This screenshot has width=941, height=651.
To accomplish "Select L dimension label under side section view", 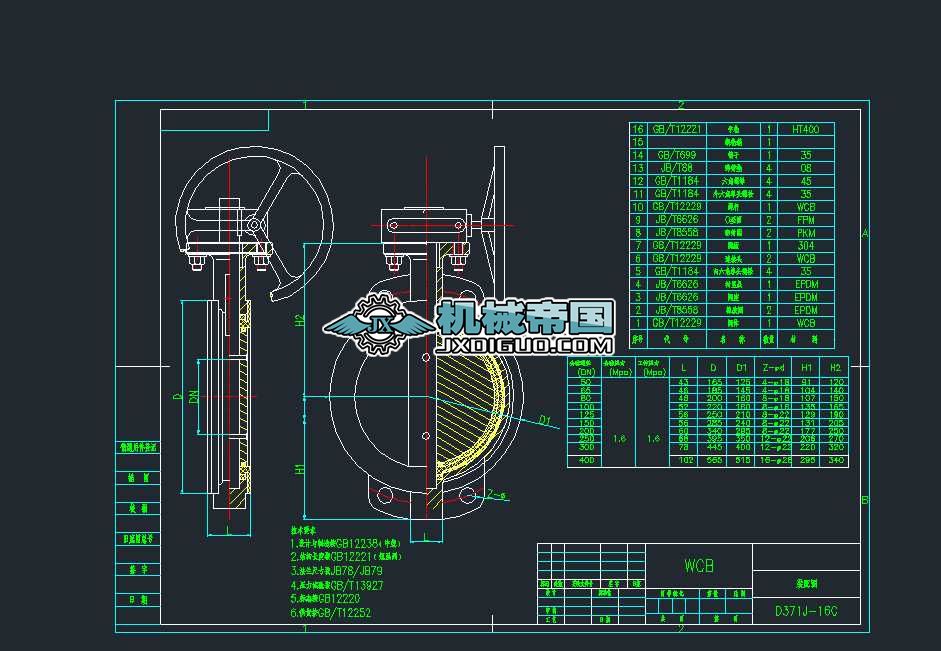I will tap(229, 529).
